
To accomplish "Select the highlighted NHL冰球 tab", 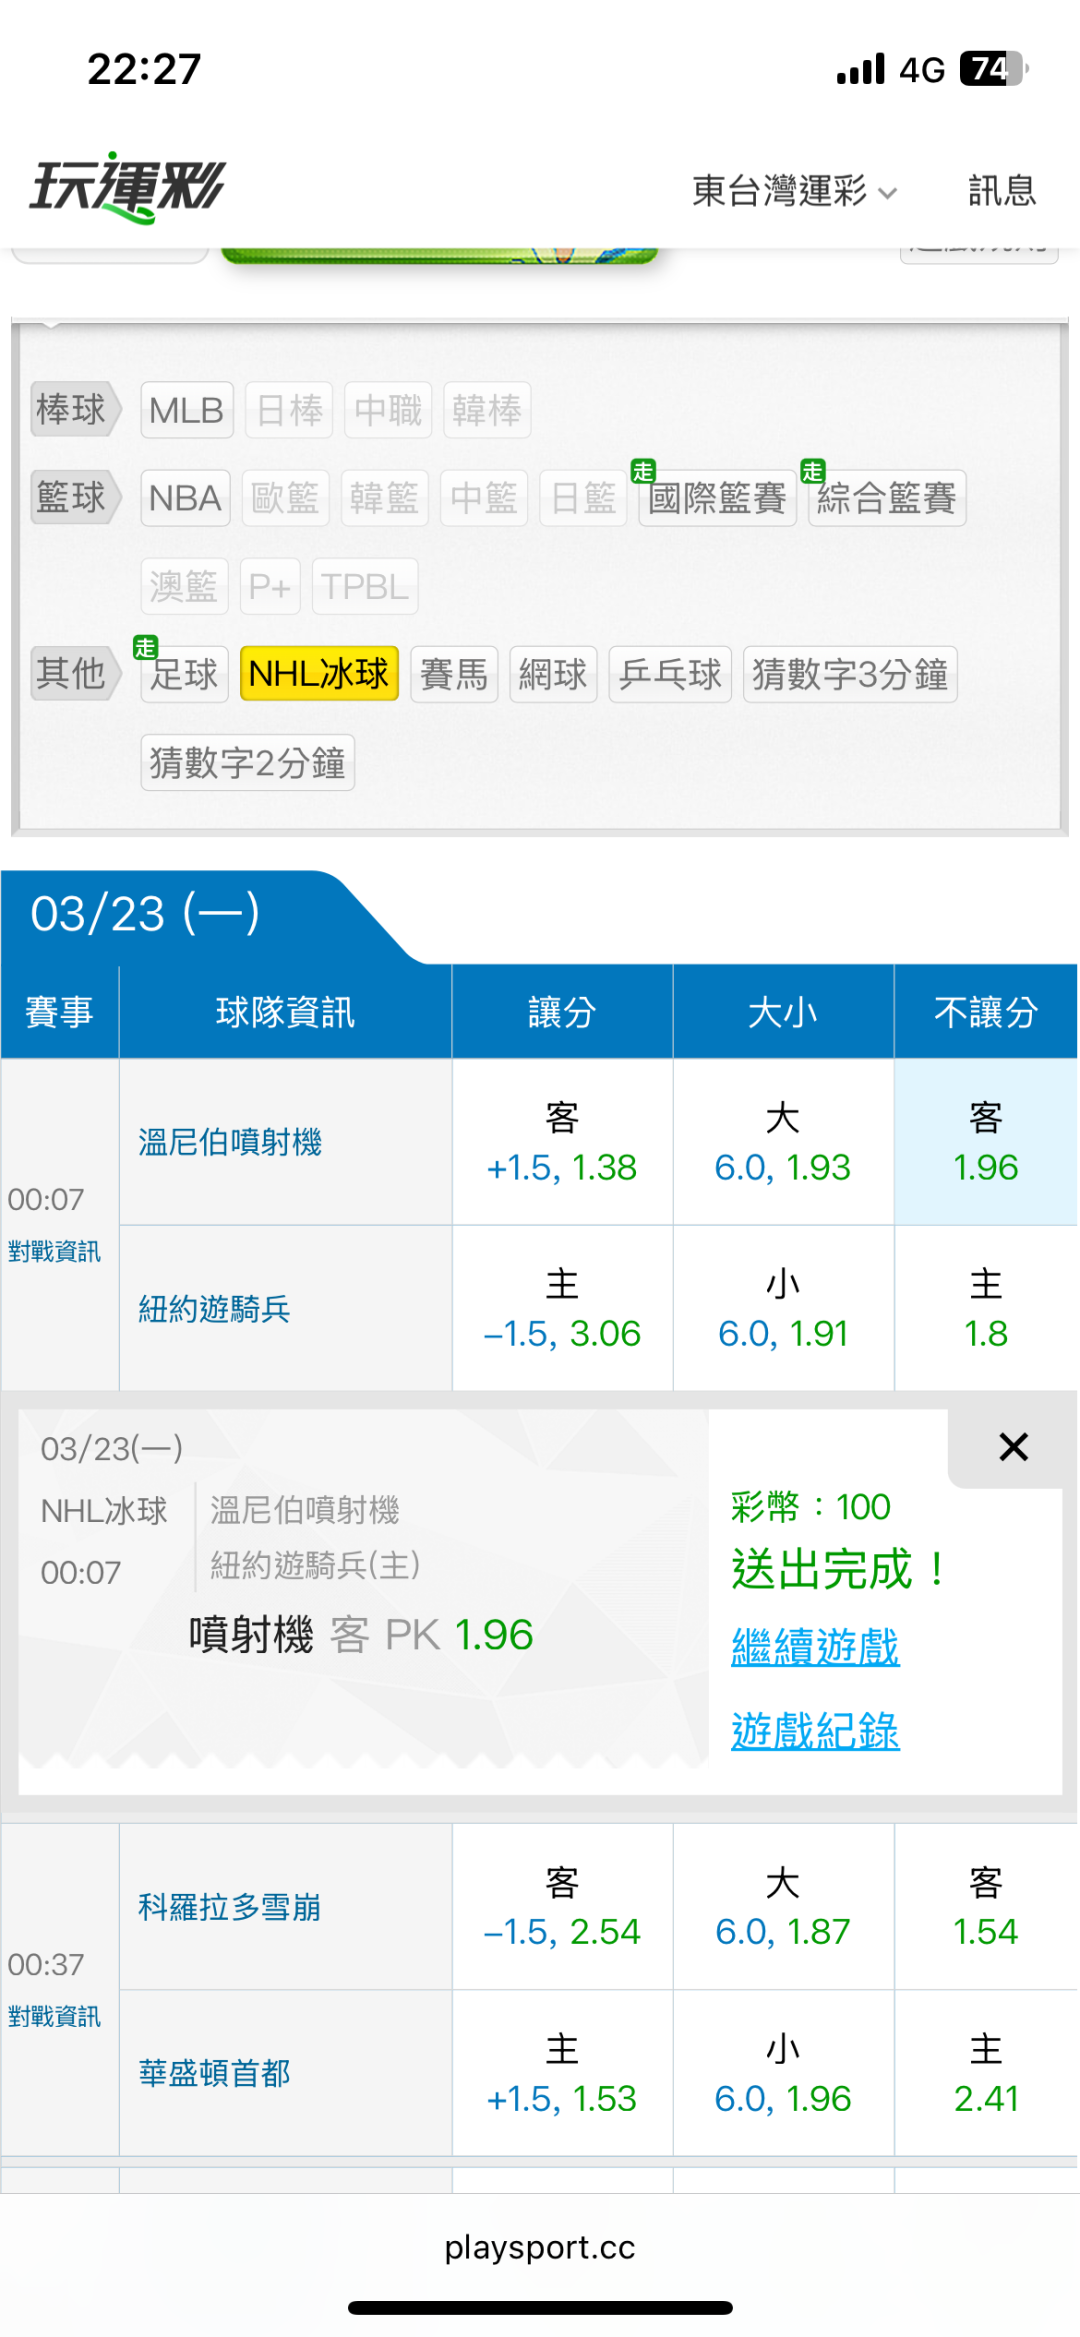I will click(x=319, y=674).
